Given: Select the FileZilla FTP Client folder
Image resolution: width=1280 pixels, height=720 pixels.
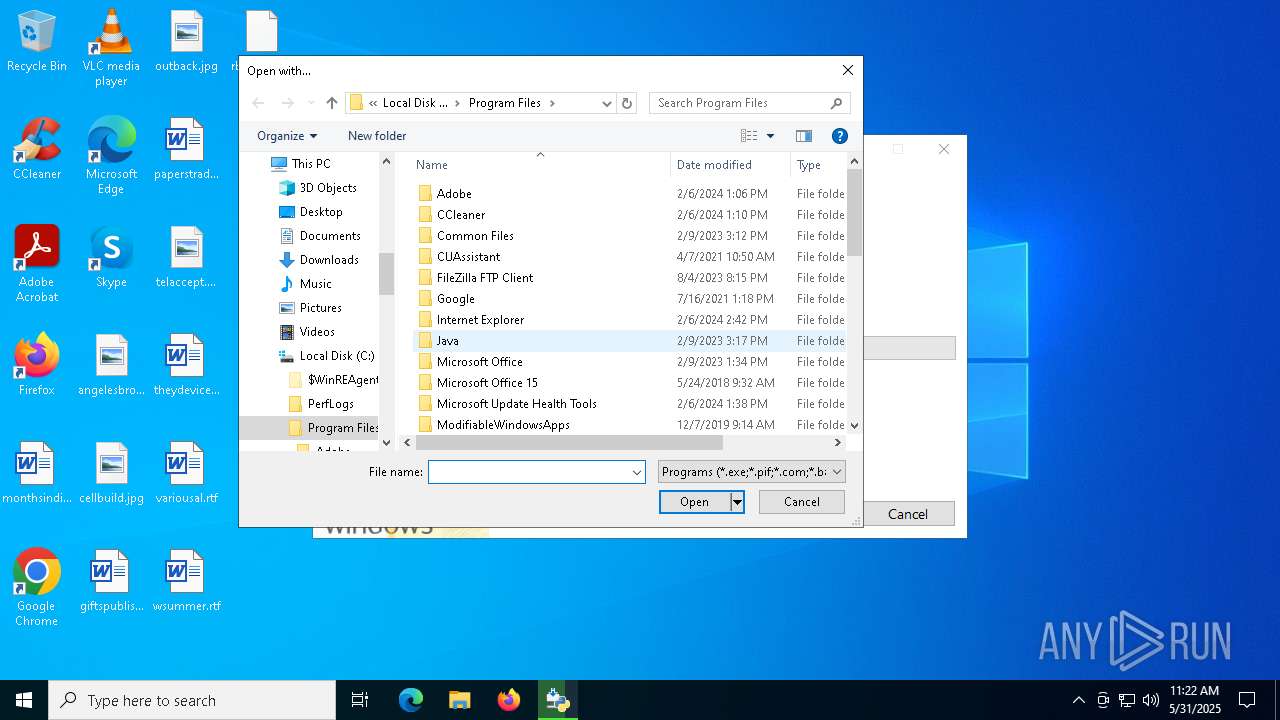Looking at the screenshot, I should (x=630, y=278).
